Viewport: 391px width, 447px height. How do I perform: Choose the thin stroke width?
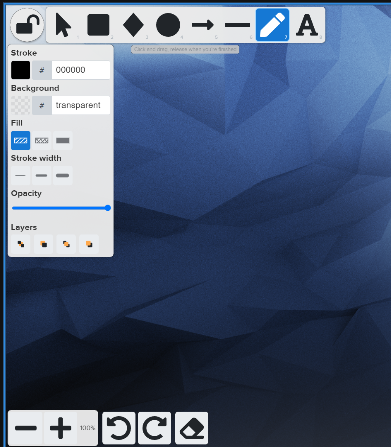pyautogui.click(x=21, y=175)
